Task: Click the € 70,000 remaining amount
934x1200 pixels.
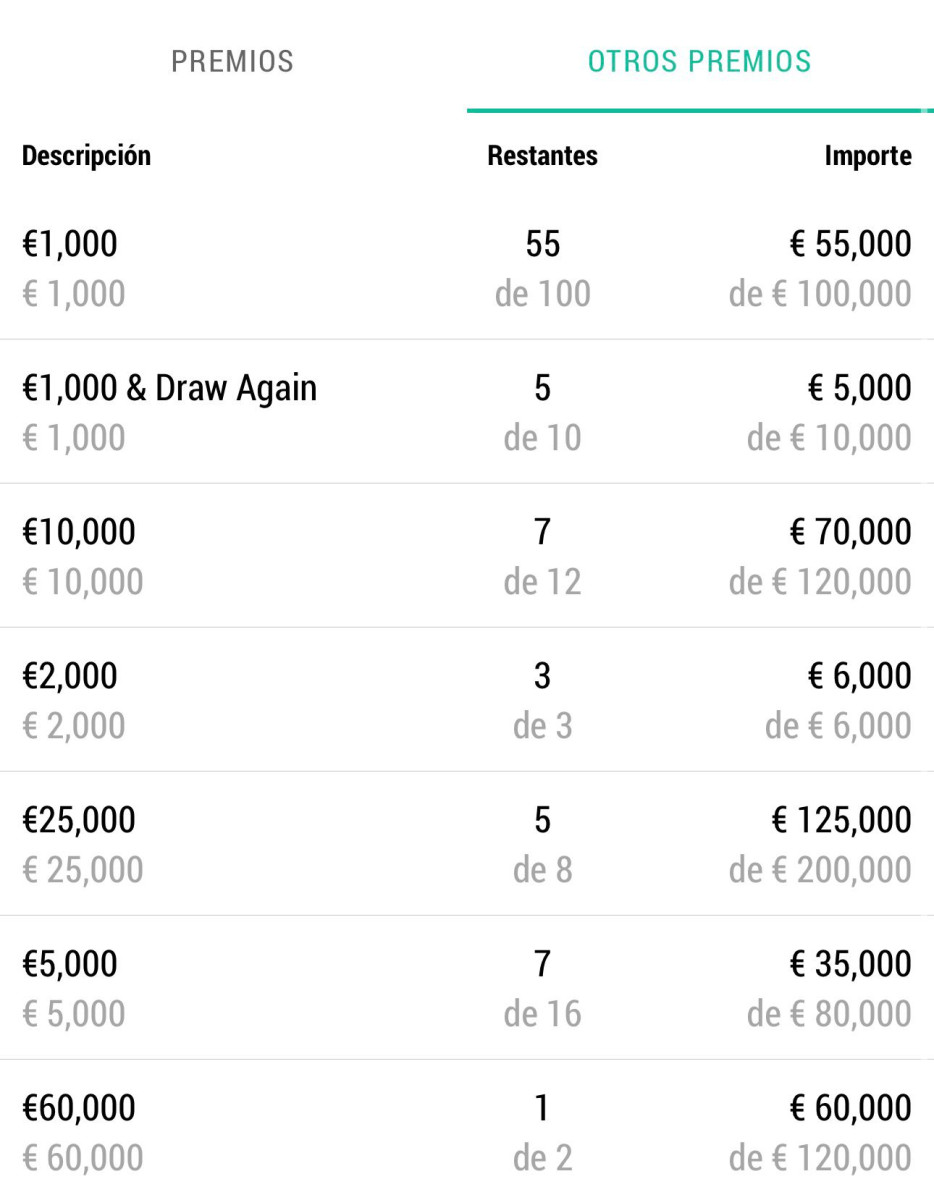Action: [x=848, y=532]
